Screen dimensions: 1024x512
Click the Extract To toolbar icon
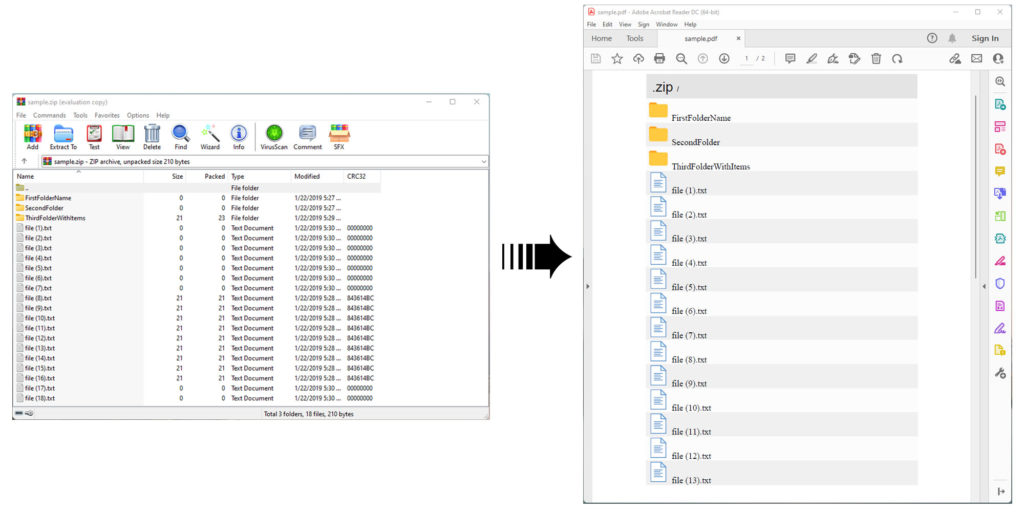click(x=63, y=136)
